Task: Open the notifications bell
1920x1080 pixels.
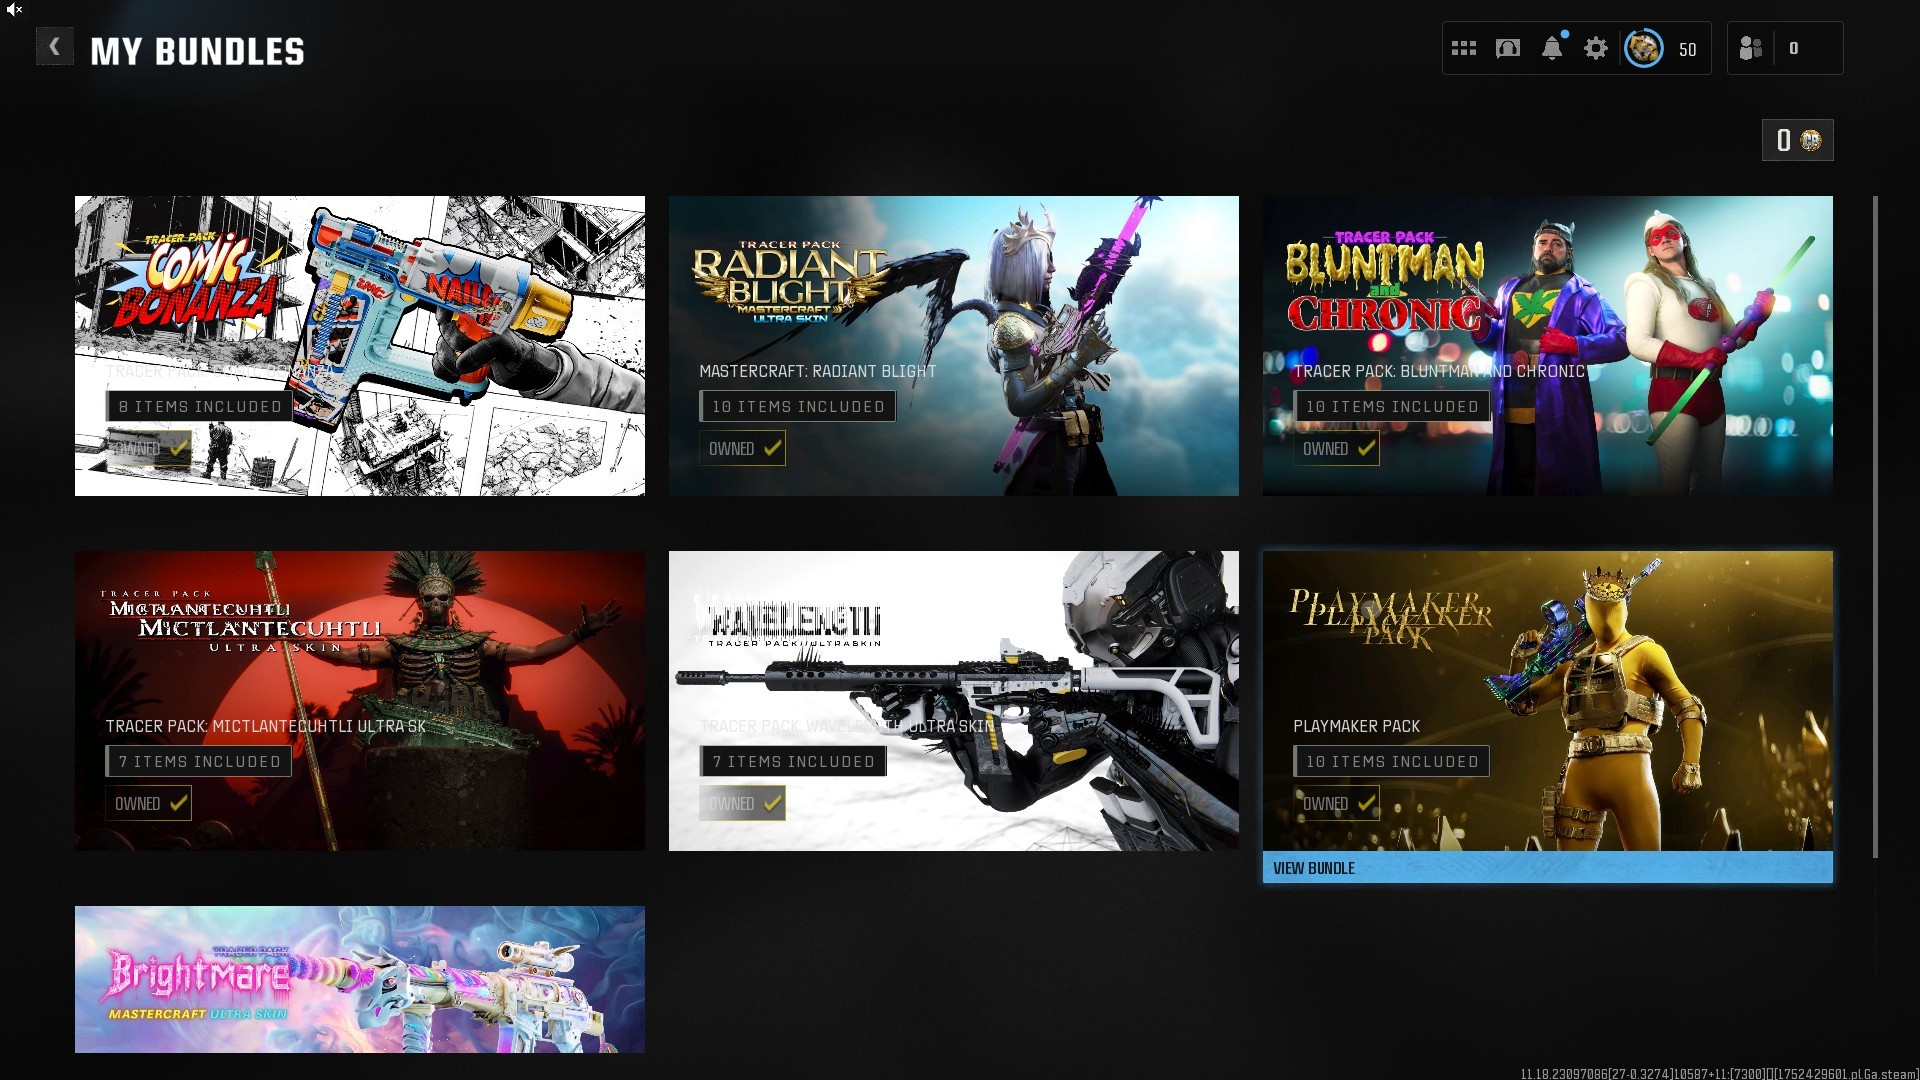Action: pos(1551,48)
